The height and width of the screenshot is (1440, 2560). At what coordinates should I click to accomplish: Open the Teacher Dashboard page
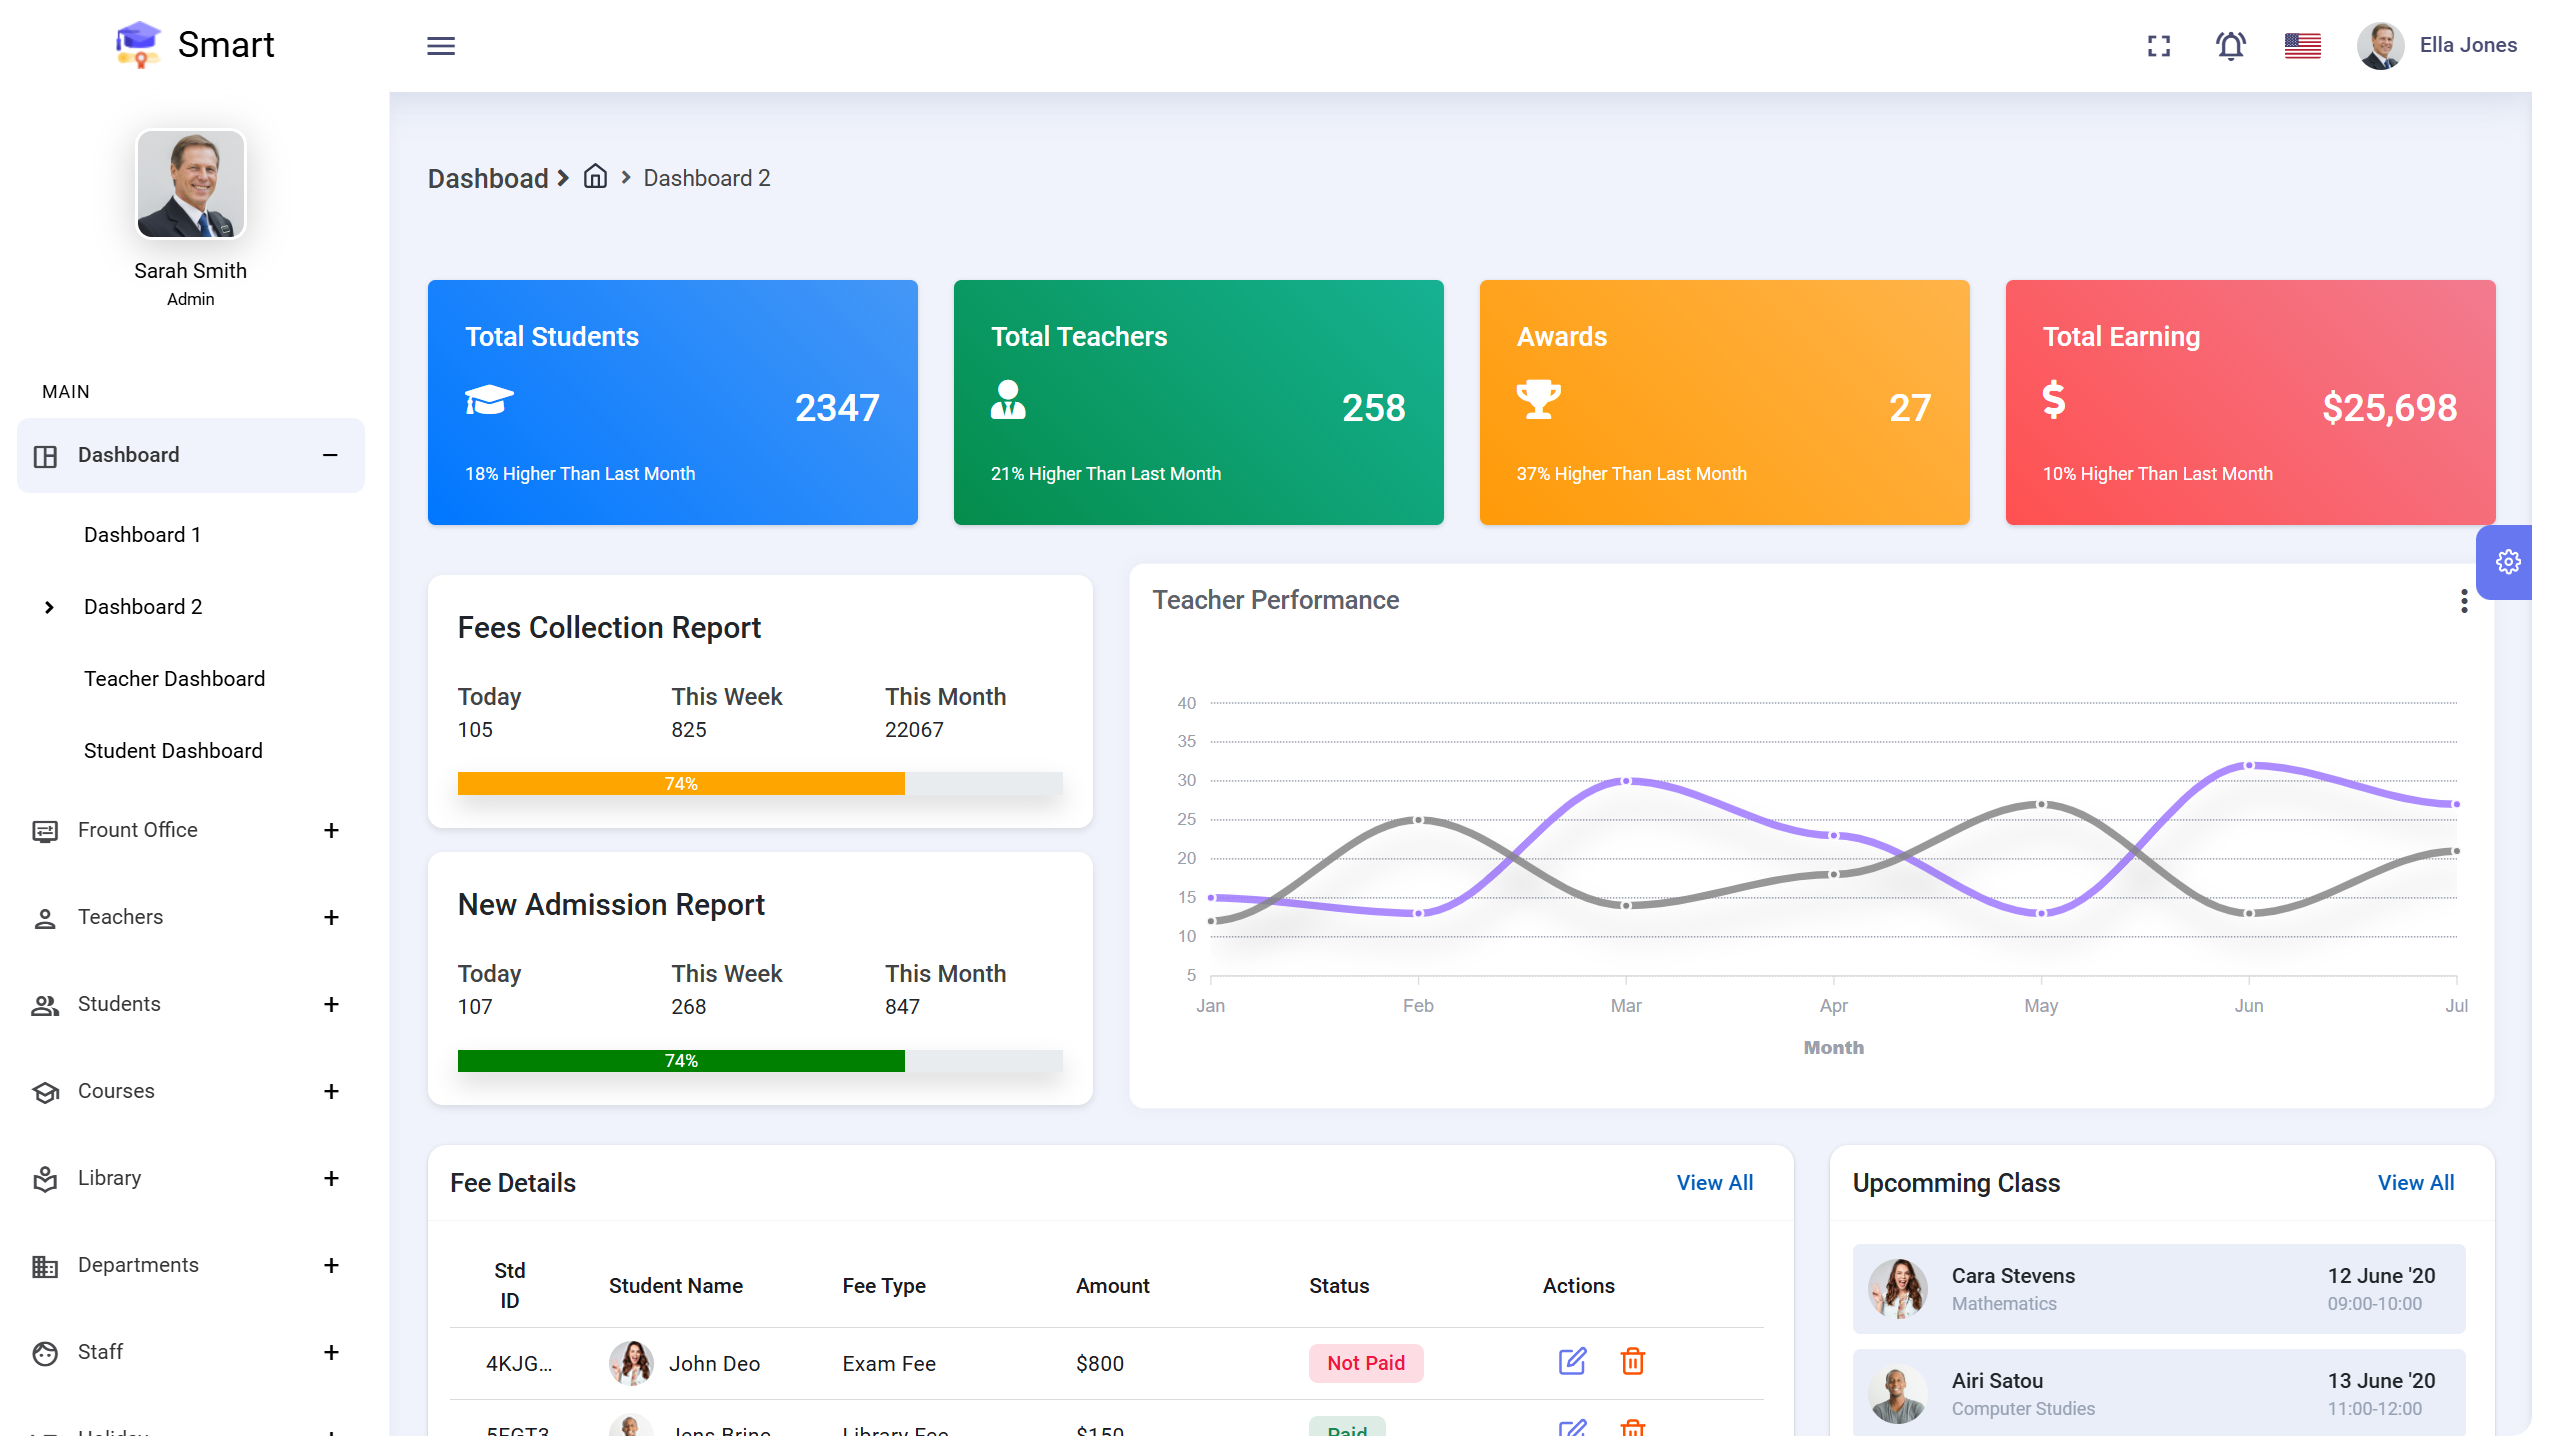click(x=174, y=678)
